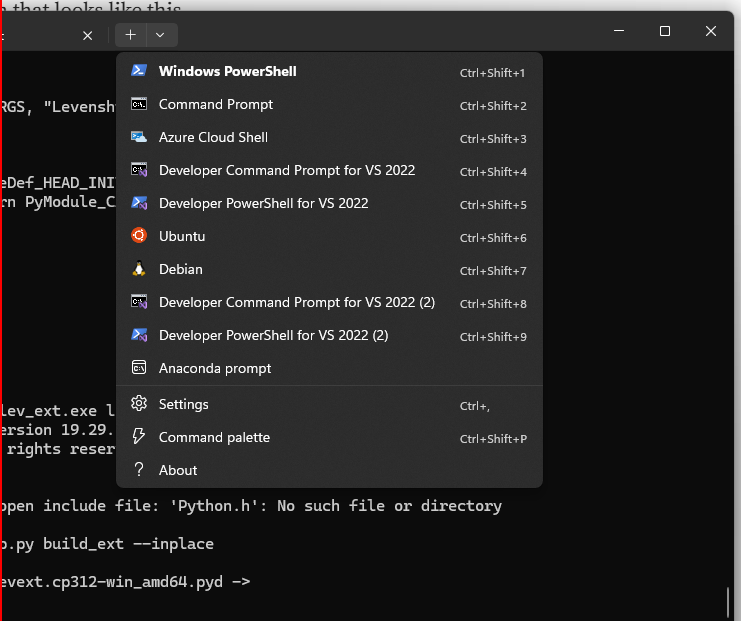Open a new tab with plus button
The height and width of the screenshot is (621, 741).
coord(130,34)
